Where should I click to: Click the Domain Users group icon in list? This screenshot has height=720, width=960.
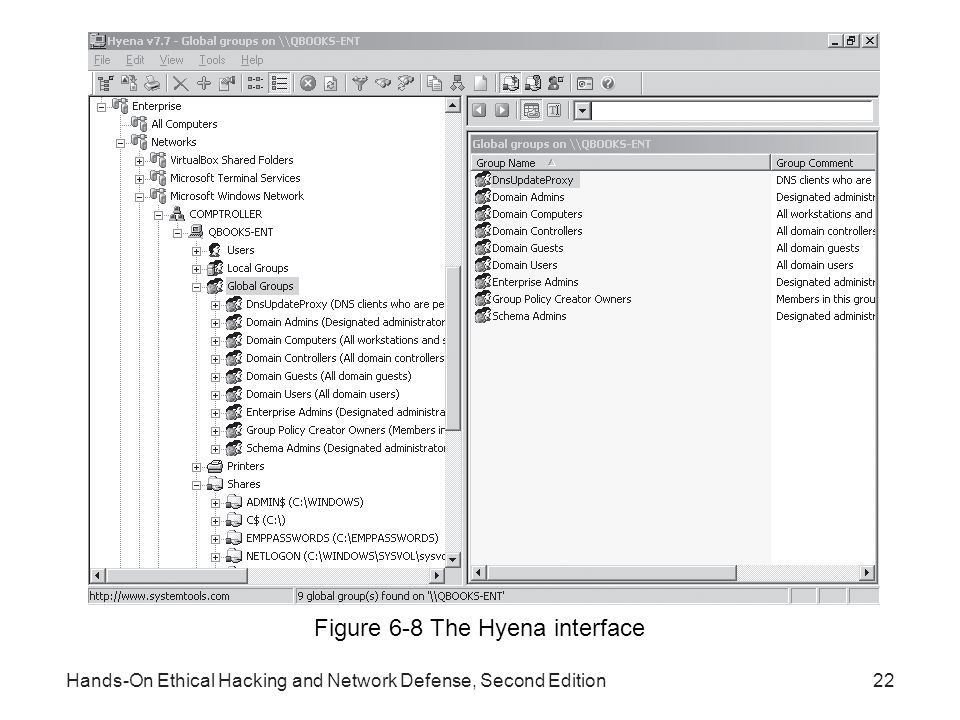tap(483, 264)
